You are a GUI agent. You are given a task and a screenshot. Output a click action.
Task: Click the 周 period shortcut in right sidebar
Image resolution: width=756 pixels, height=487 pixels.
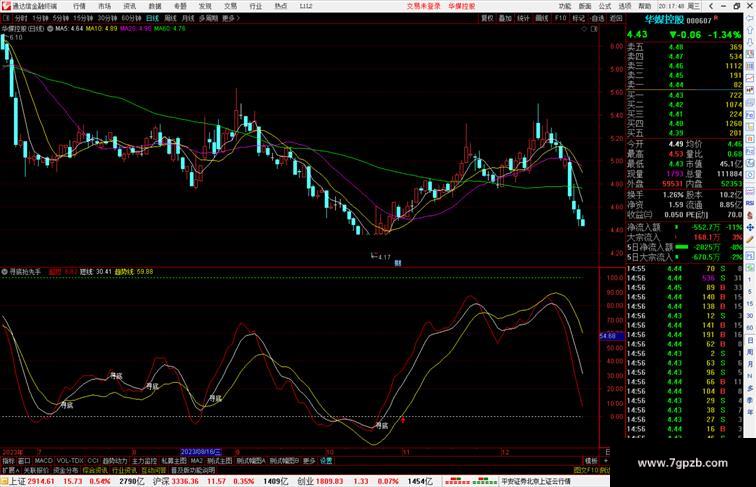coord(750,352)
